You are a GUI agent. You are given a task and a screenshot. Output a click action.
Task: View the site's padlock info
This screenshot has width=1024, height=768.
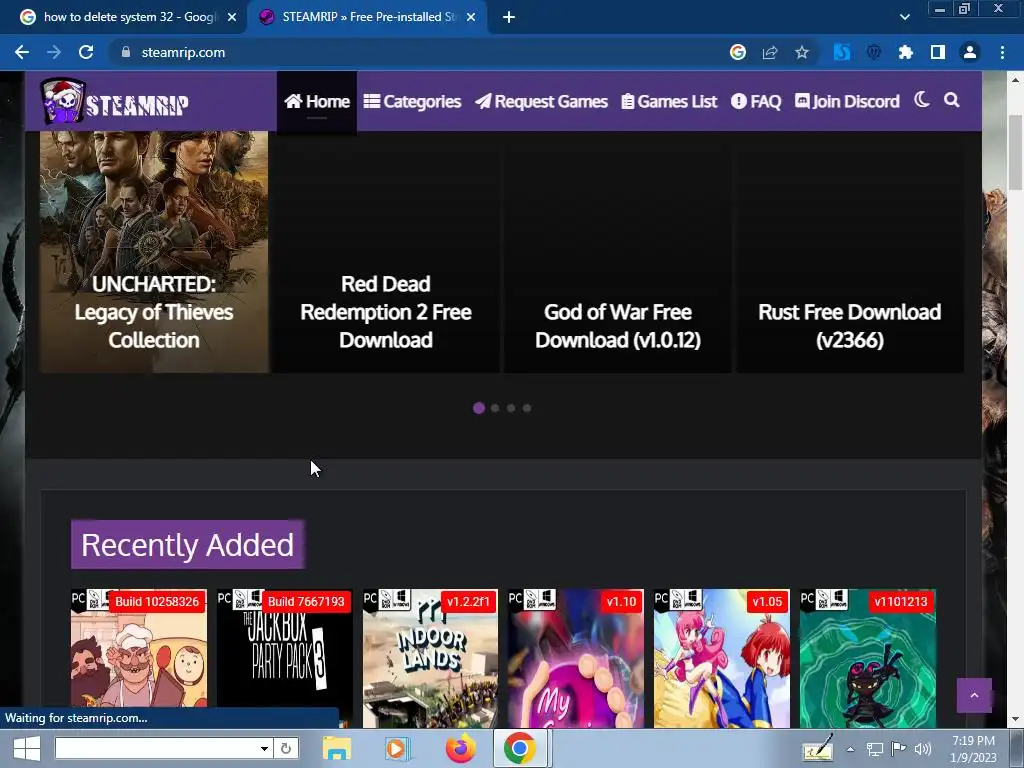[x=126, y=52]
